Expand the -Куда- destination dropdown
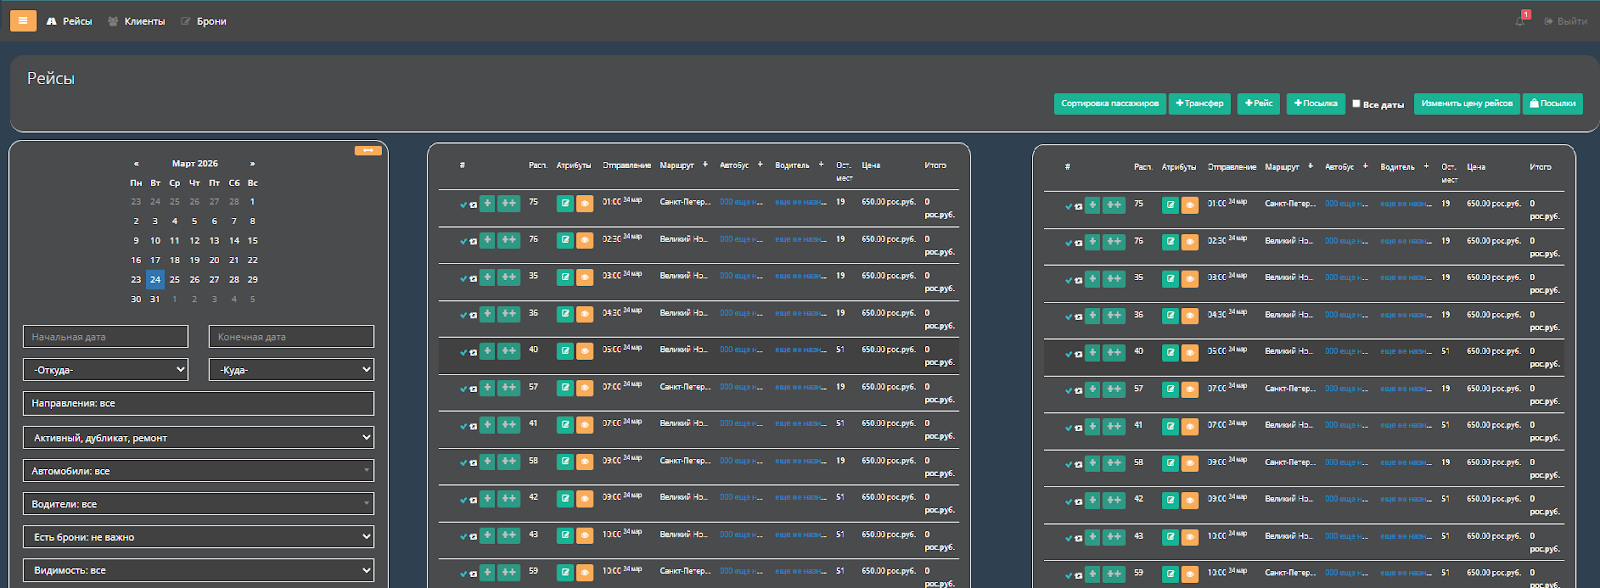Viewport: 1600px width, 588px height. (291, 370)
